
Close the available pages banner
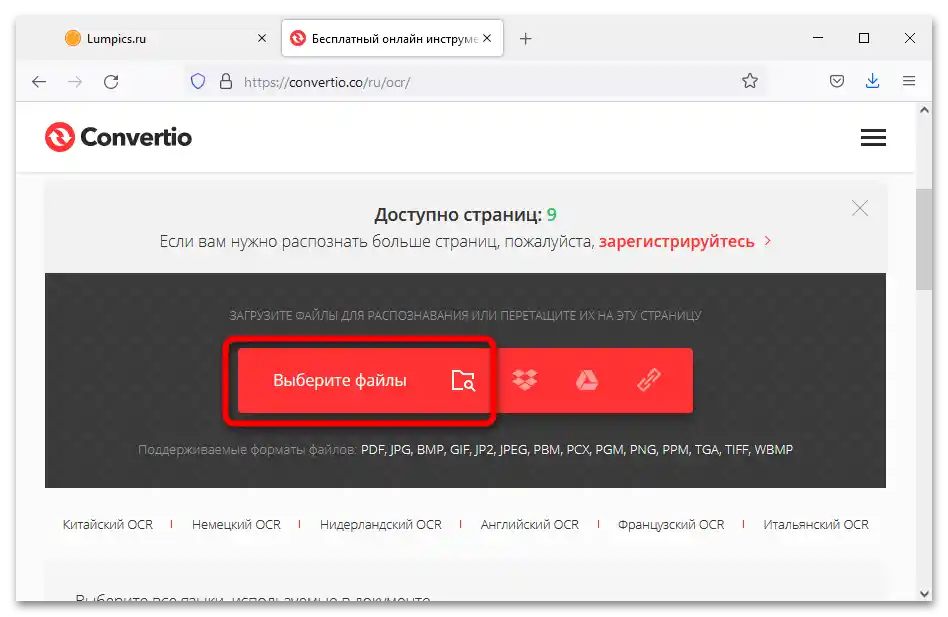click(860, 208)
